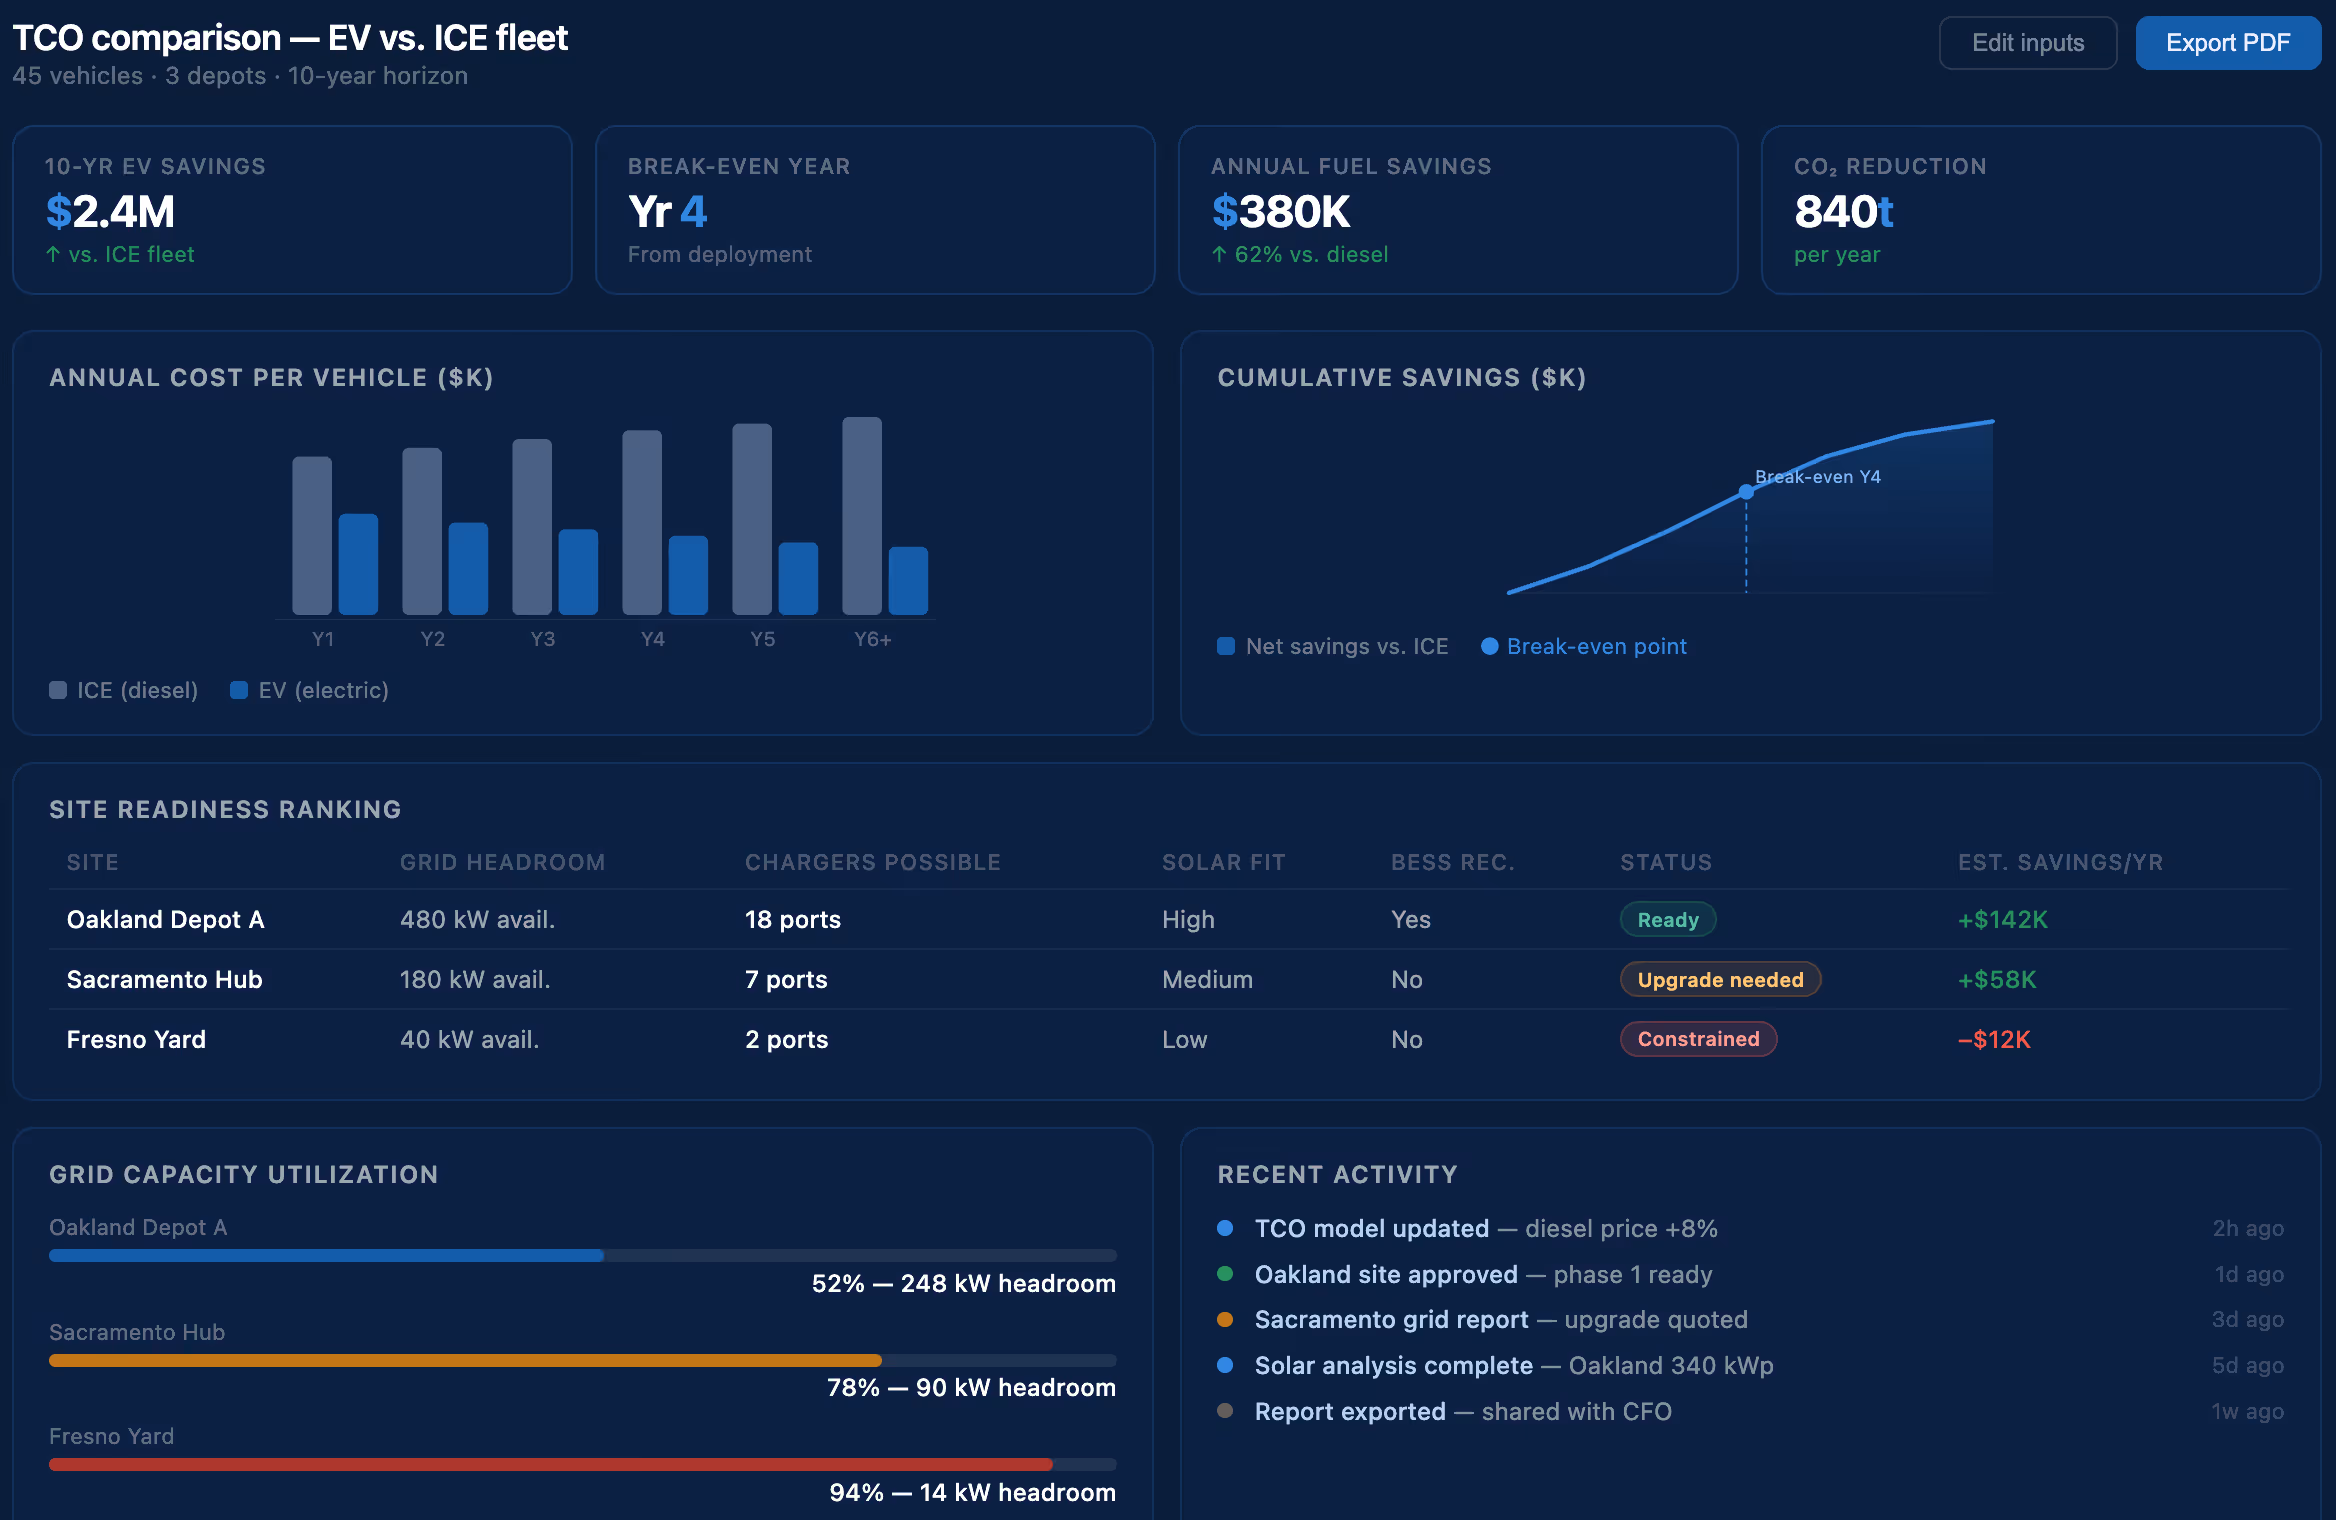Click orange dot beside Sacramento grid report
Image resolution: width=2336 pixels, height=1520 pixels.
[x=1225, y=1320]
